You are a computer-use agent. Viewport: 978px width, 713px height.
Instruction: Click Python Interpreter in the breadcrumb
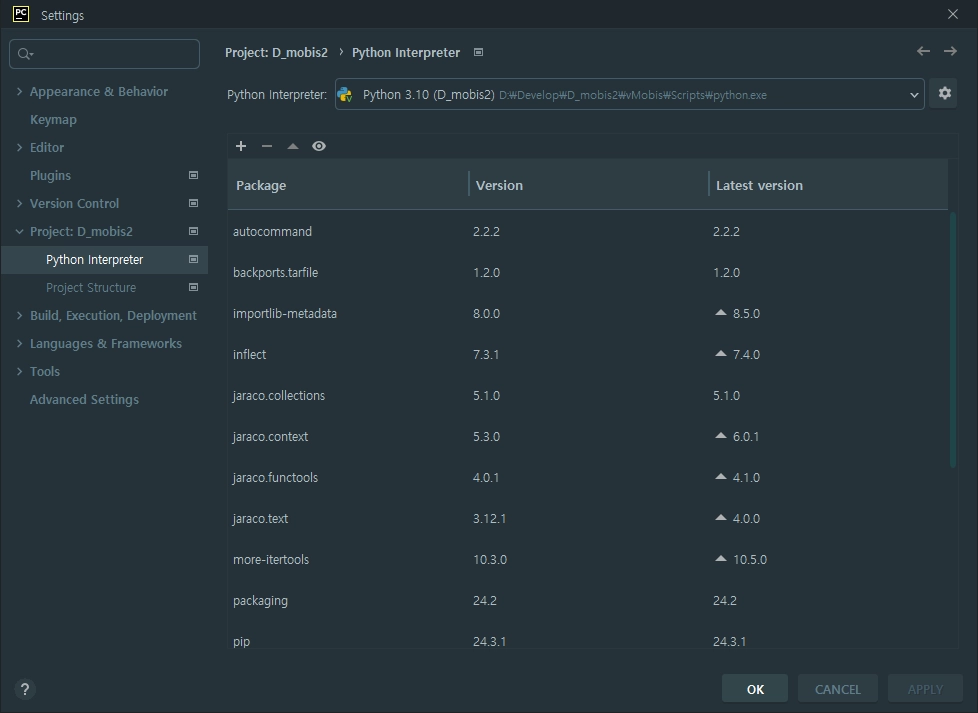(x=406, y=52)
